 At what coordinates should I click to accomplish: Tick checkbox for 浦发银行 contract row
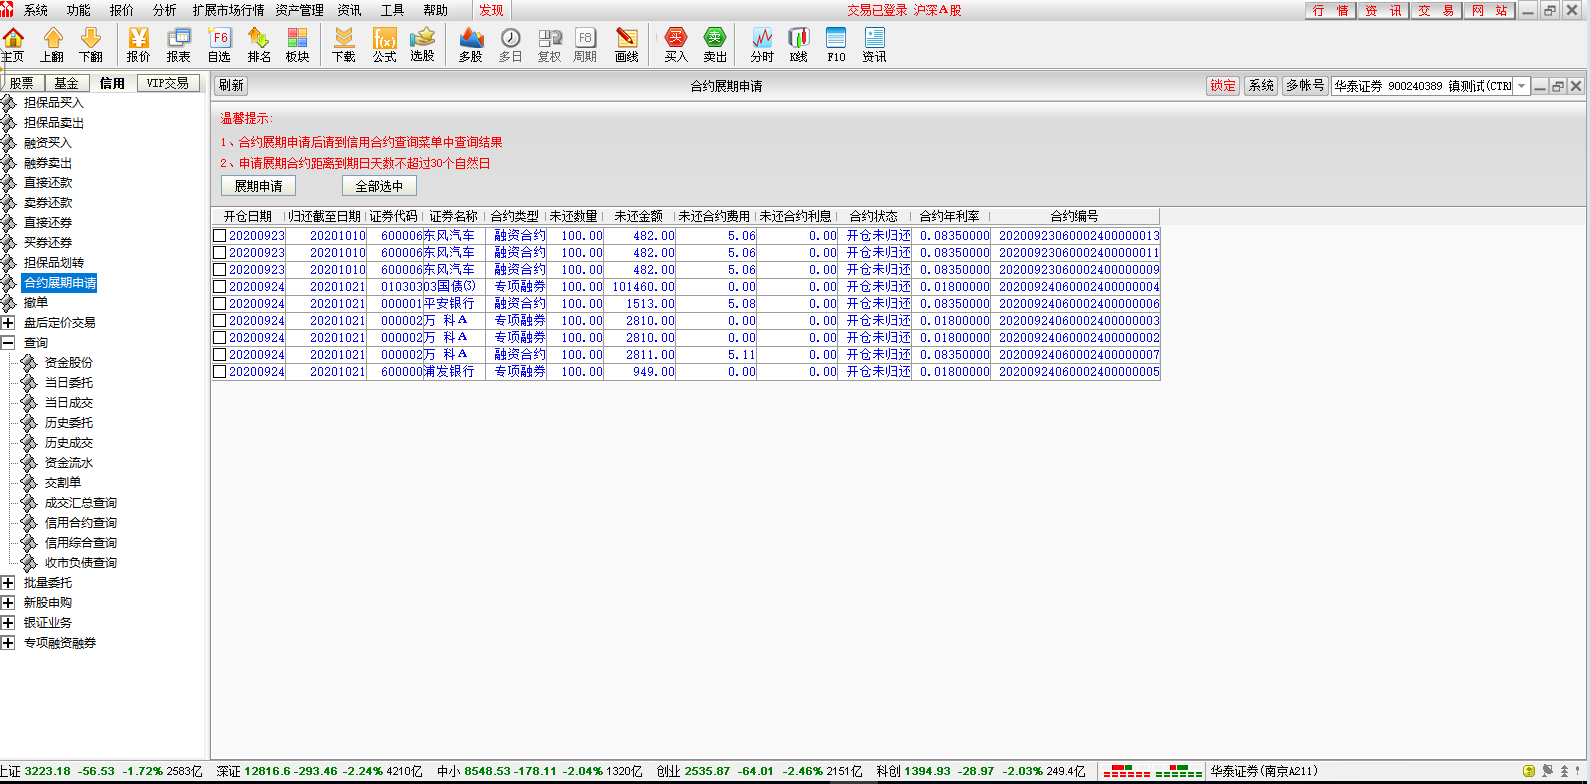[x=219, y=372]
